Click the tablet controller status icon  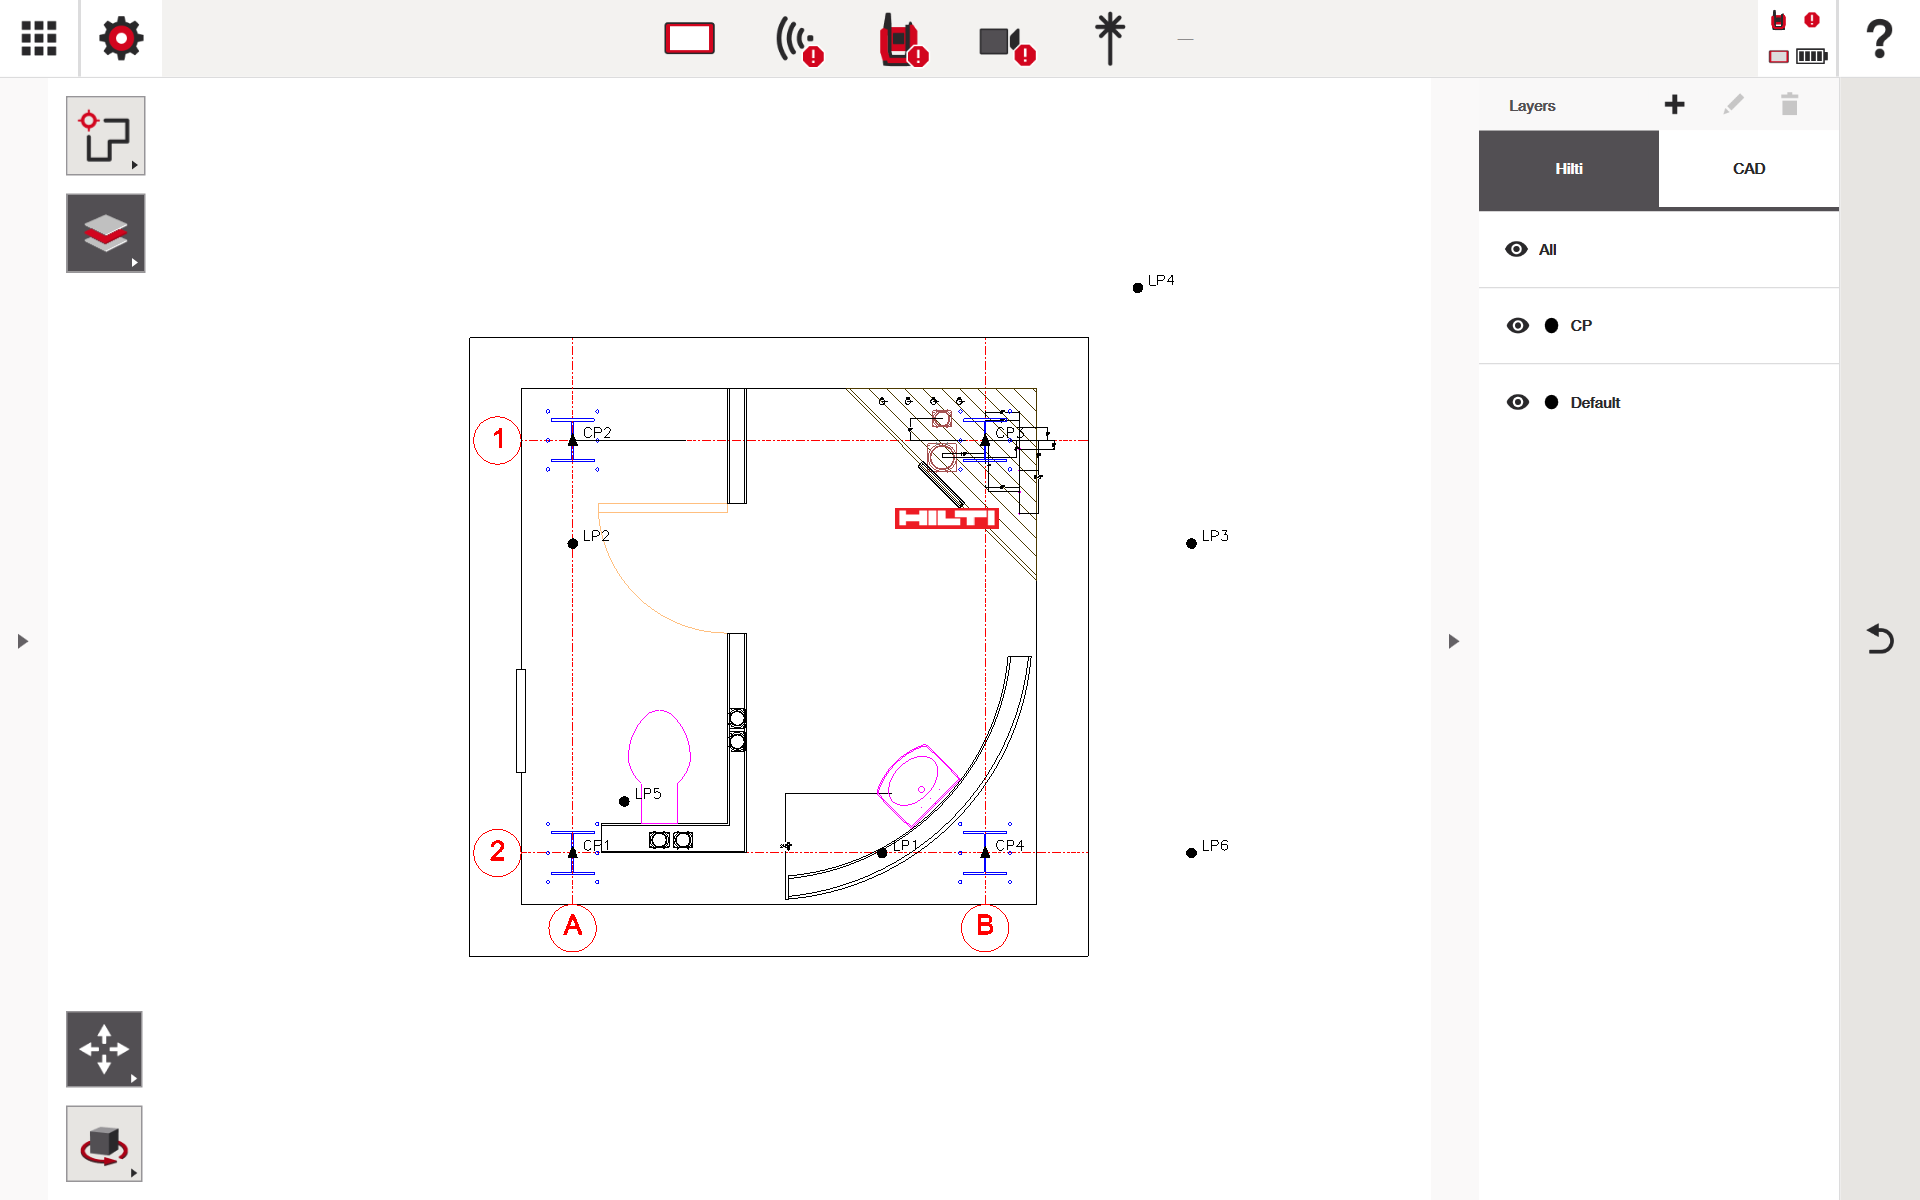[689, 39]
